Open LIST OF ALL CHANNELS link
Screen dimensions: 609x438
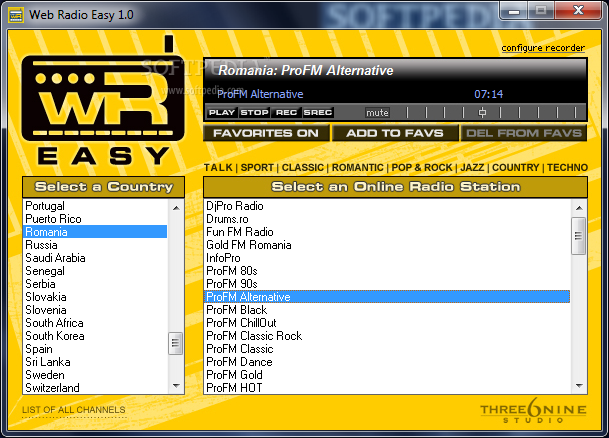coord(74,410)
